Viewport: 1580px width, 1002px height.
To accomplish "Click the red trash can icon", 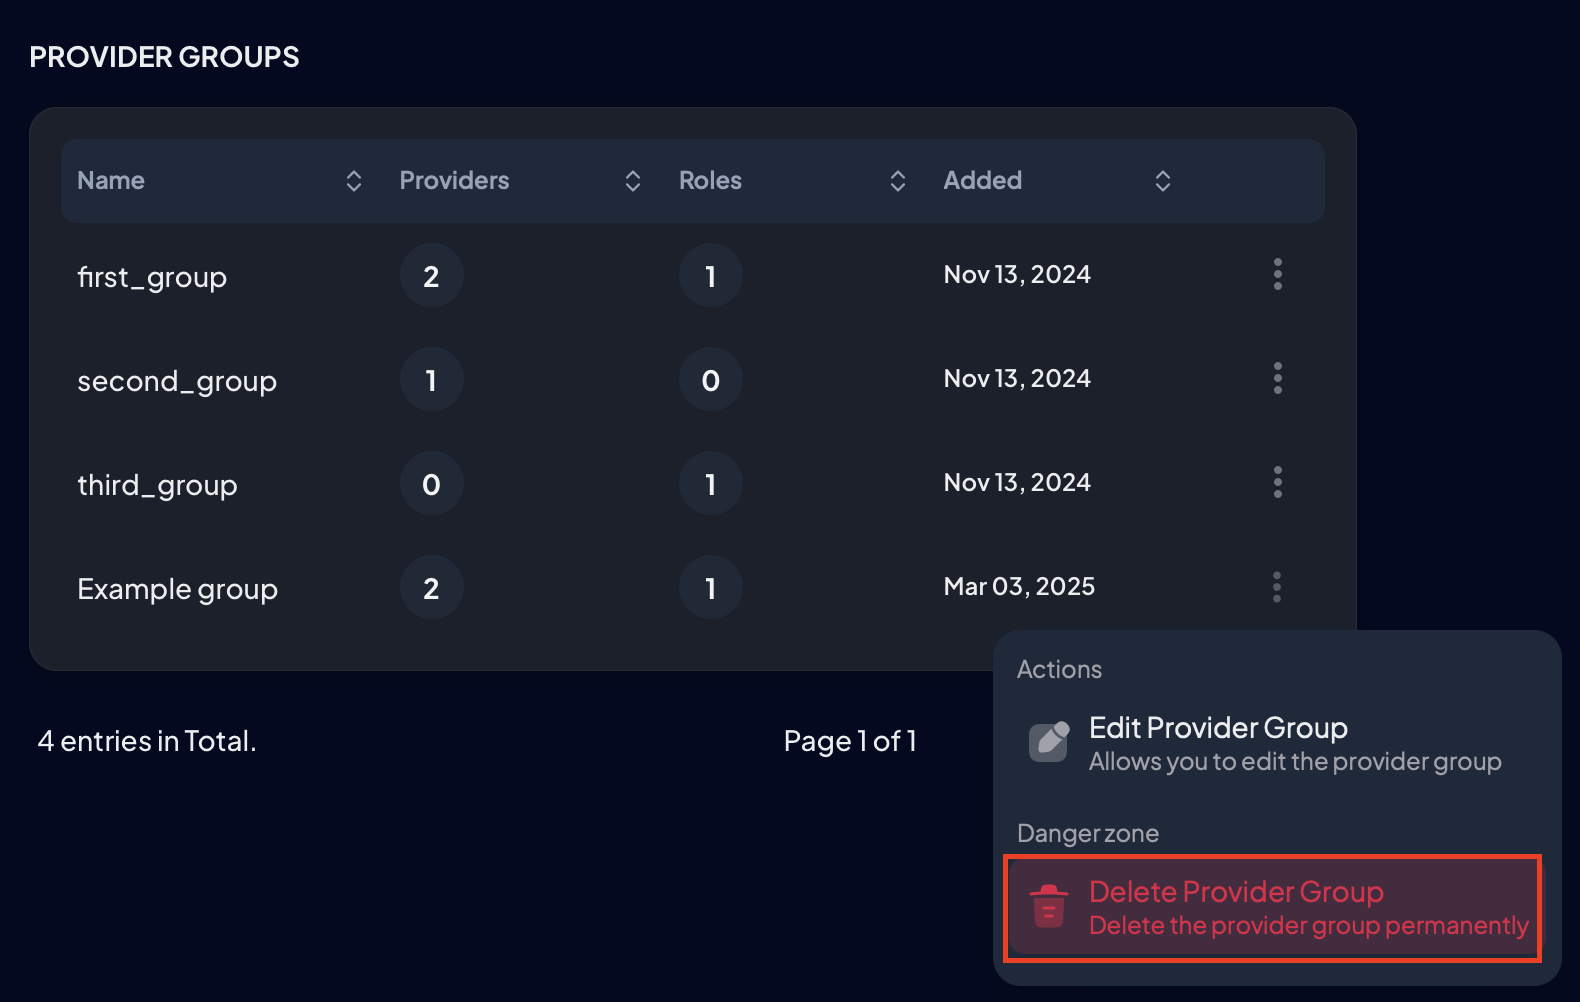I will (1049, 906).
